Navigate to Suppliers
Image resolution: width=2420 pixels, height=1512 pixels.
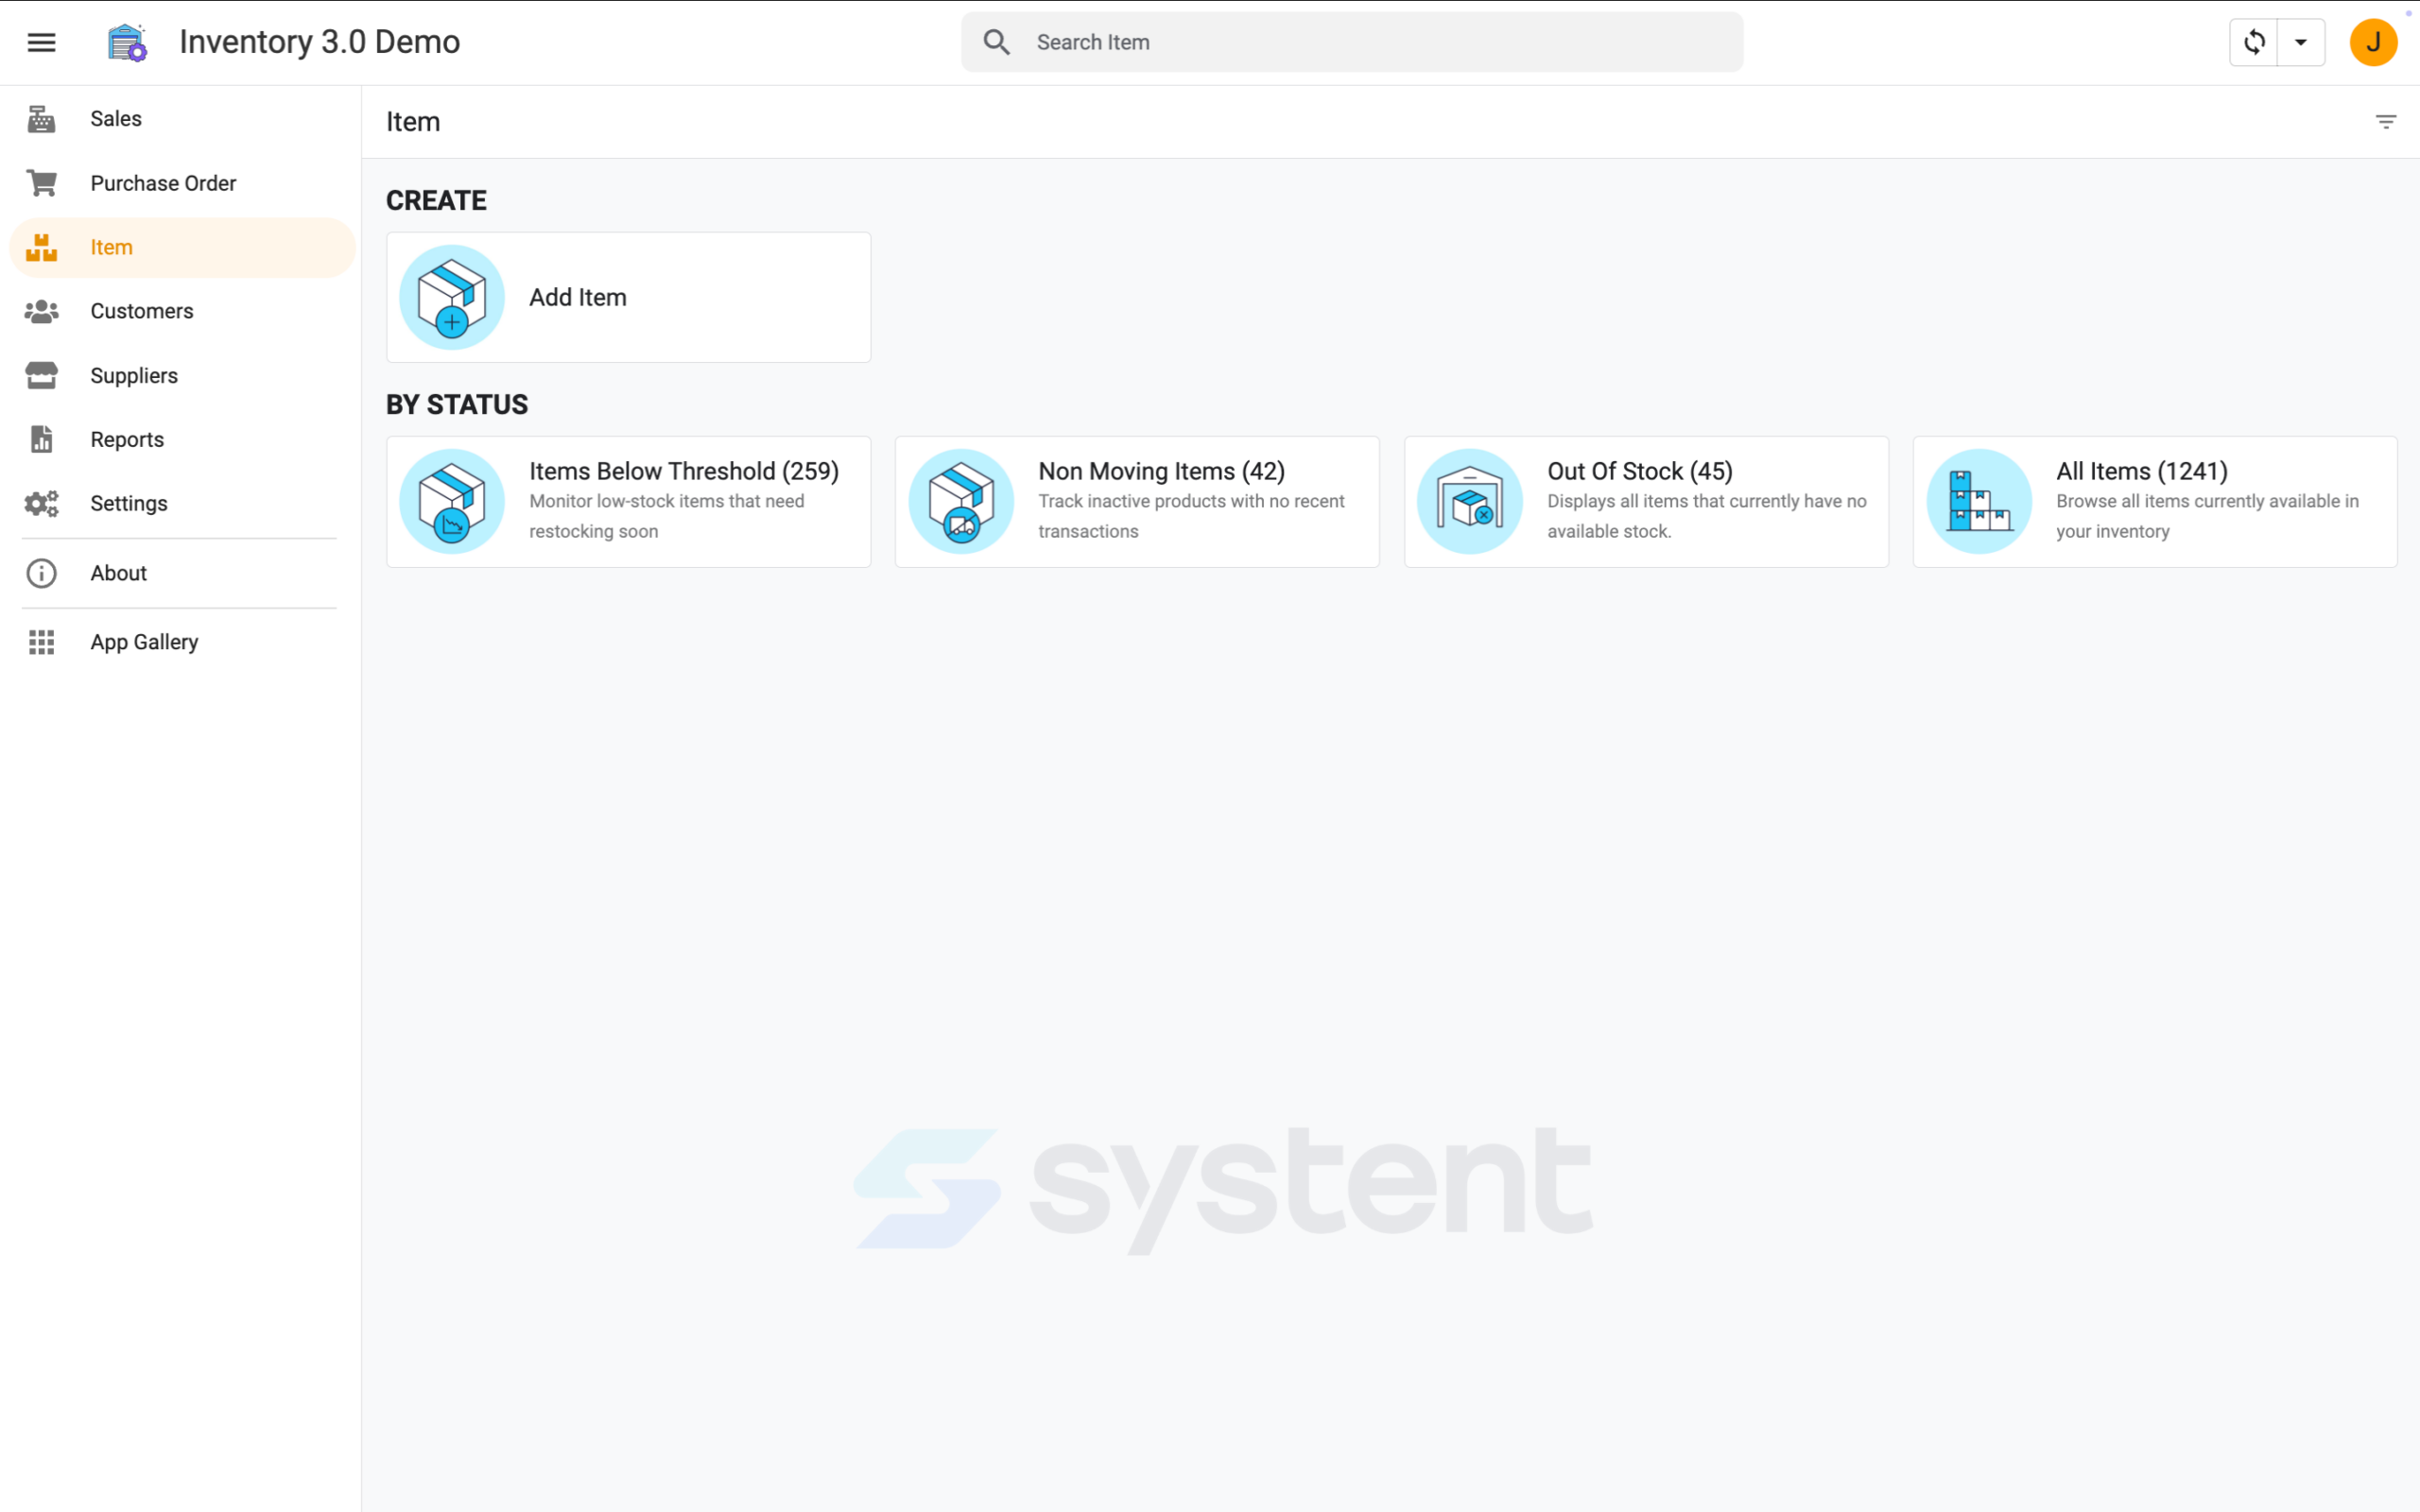pyautogui.click(x=182, y=375)
